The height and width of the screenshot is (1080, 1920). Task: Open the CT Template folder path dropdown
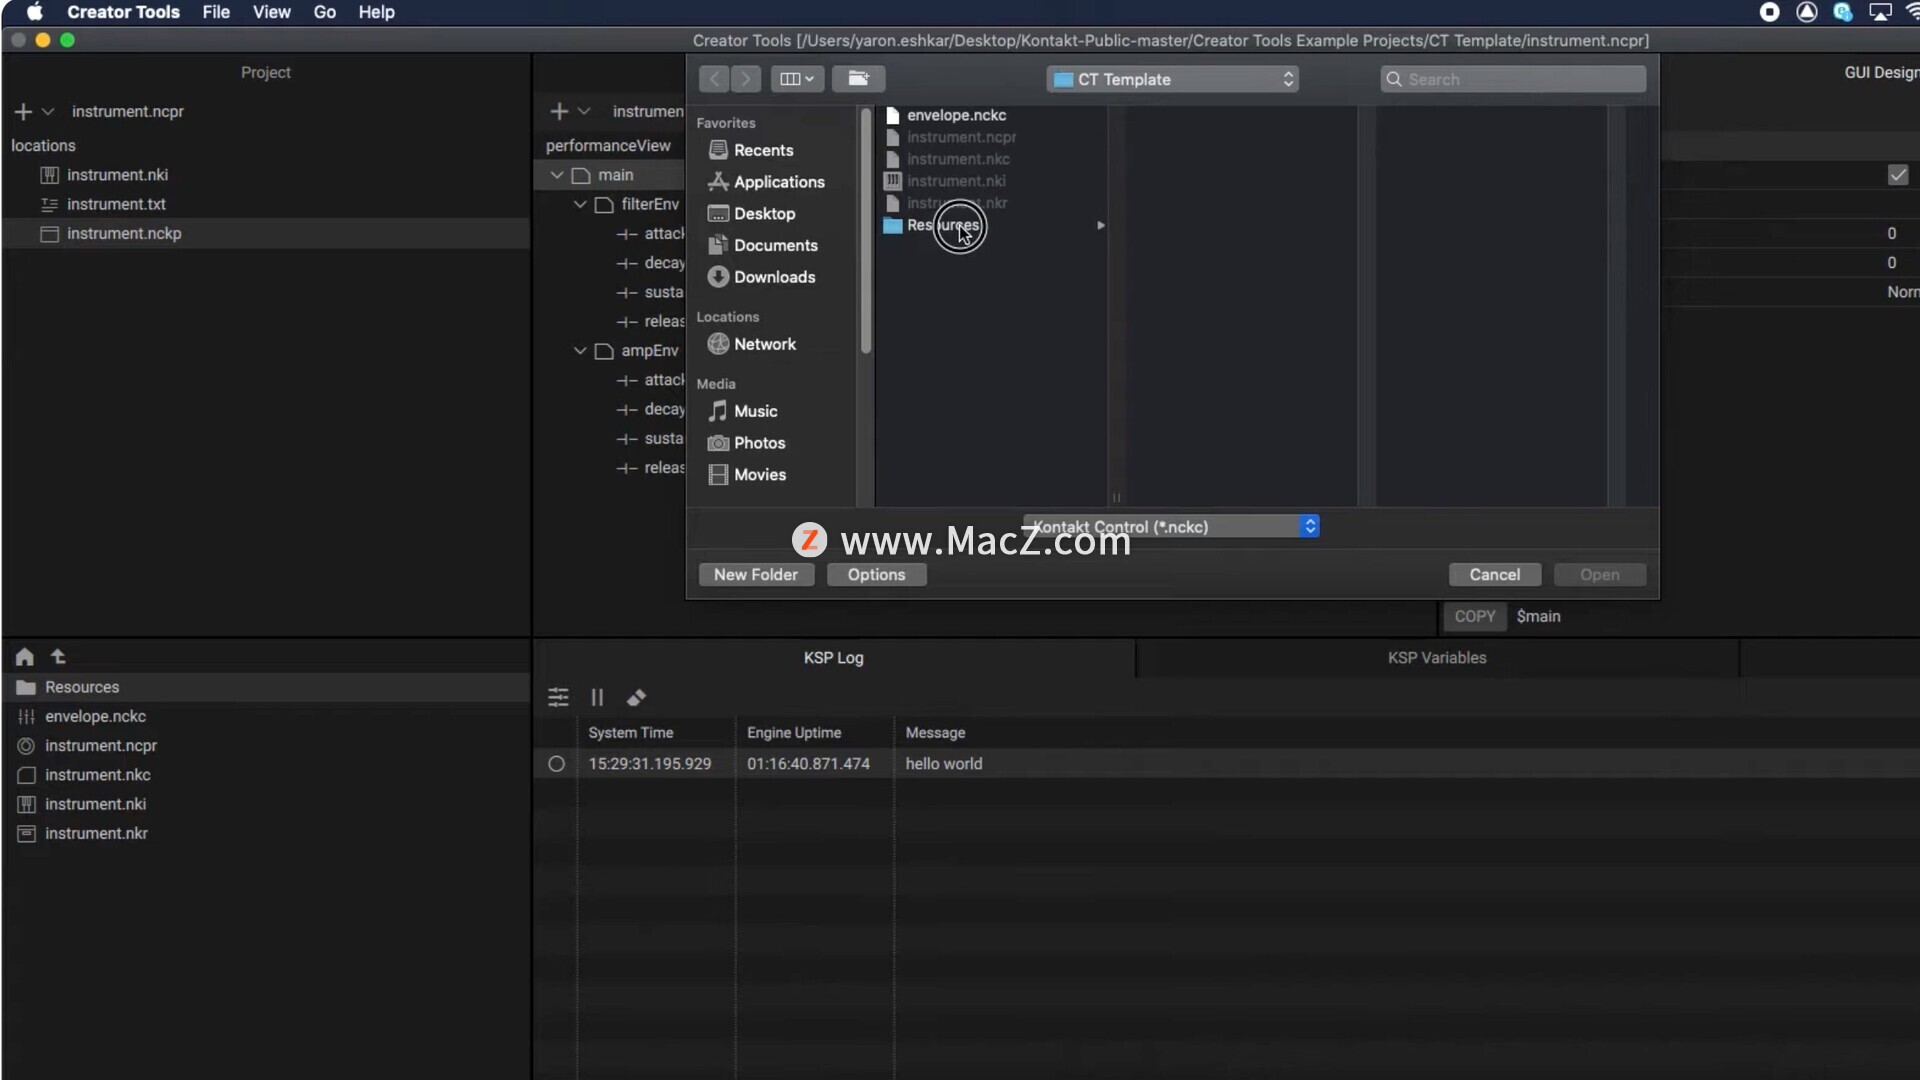[x=1172, y=79]
